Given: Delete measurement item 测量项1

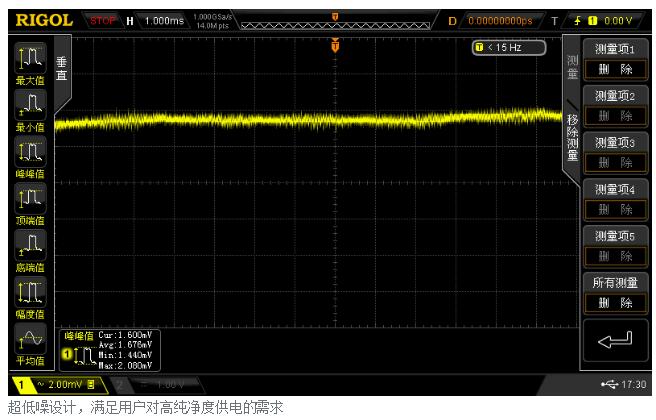Looking at the screenshot, I should (614, 69).
